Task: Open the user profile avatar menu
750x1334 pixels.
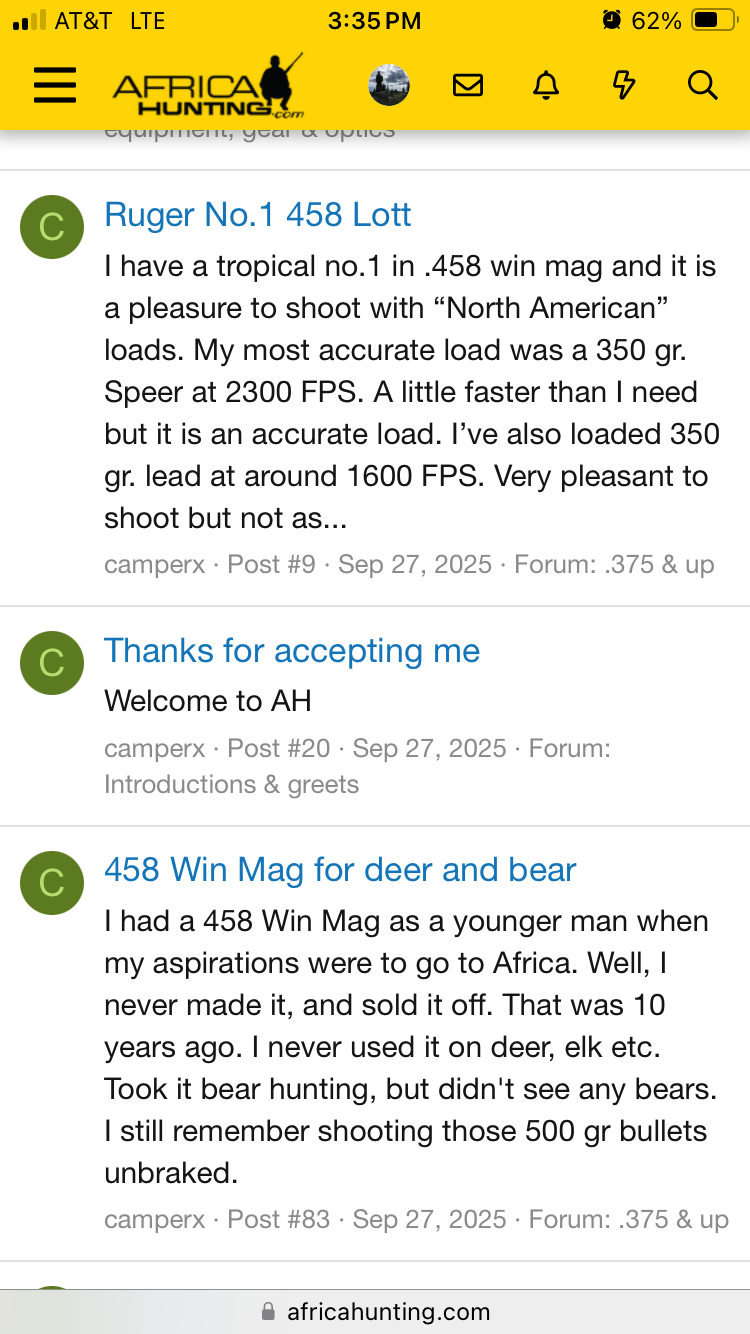Action: click(389, 85)
